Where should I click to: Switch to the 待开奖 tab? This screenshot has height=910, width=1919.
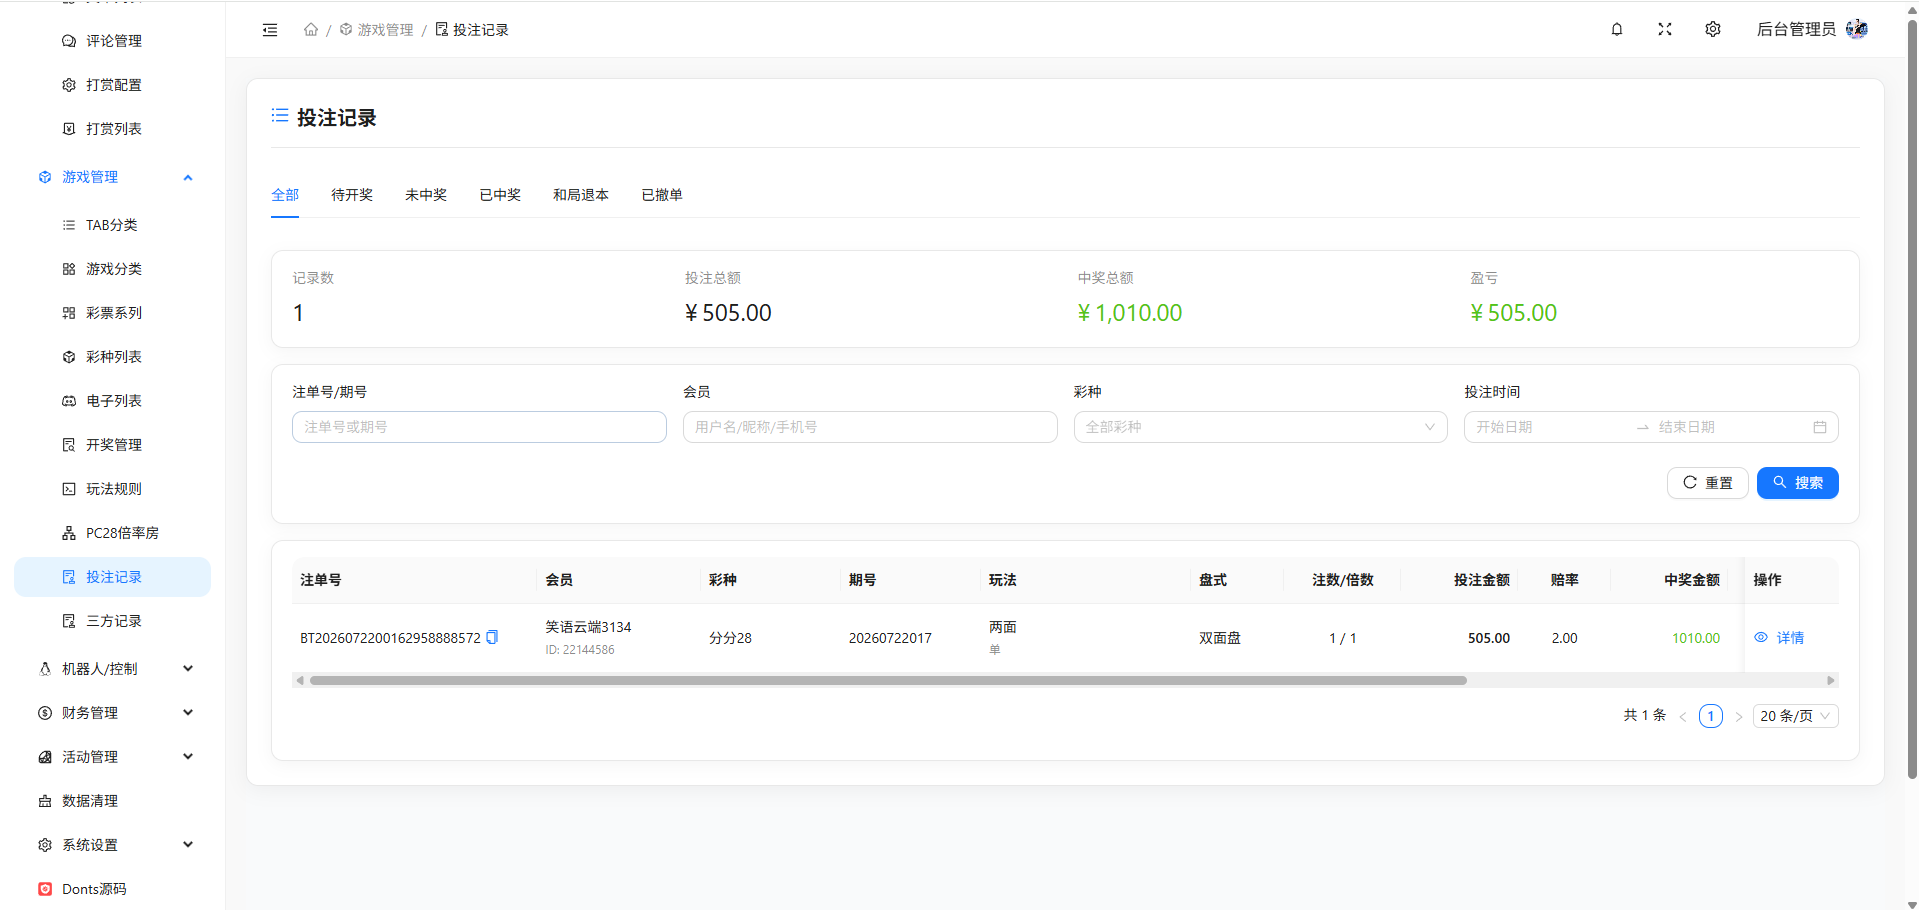coord(352,195)
